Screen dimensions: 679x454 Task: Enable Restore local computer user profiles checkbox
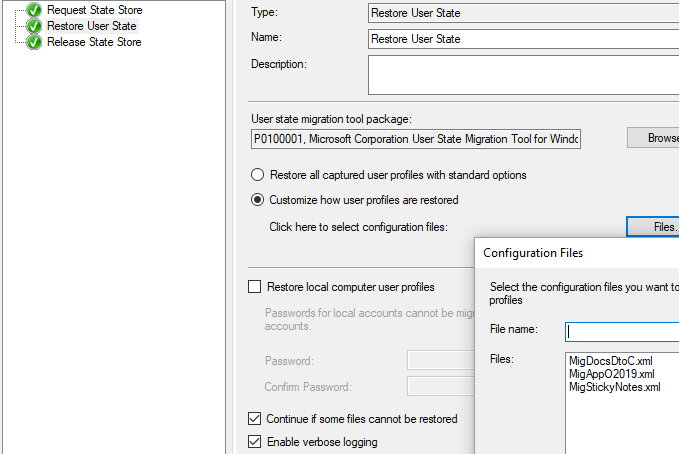[x=254, y=287]
